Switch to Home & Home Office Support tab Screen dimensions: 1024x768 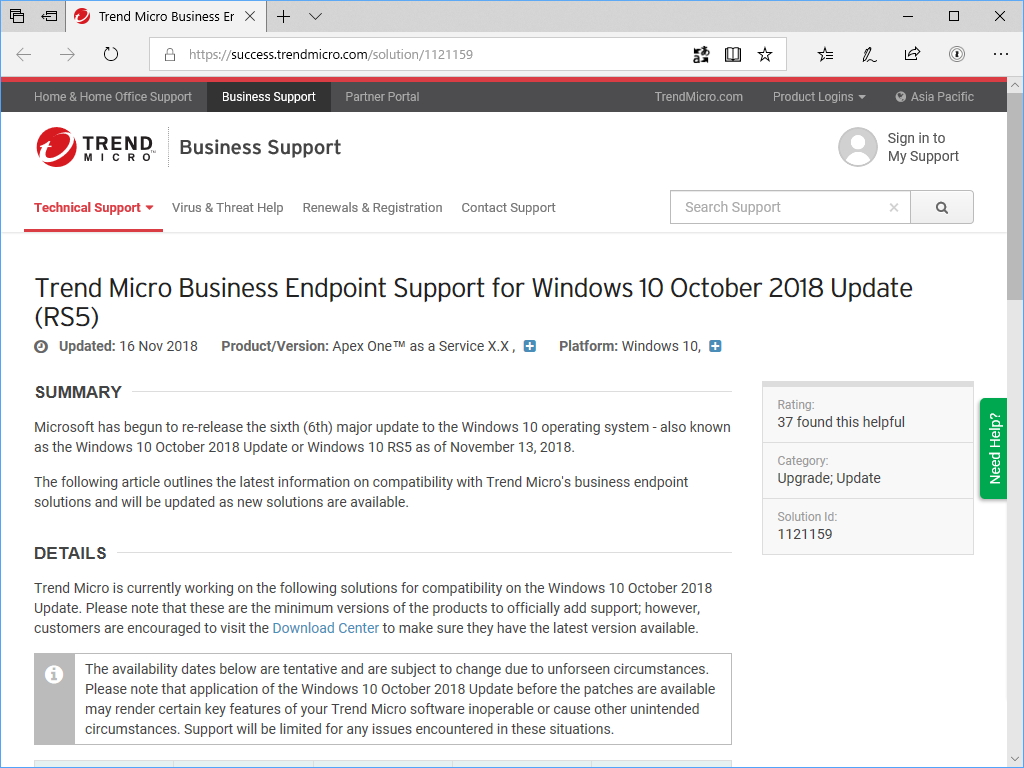pos(113,97)
